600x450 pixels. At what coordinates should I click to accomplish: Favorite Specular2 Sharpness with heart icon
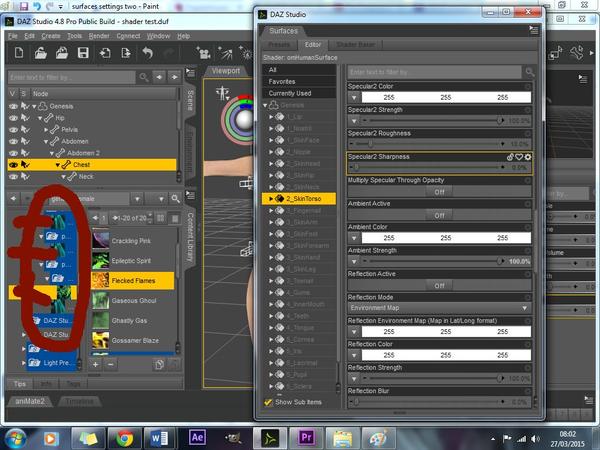tap(519, 157)
